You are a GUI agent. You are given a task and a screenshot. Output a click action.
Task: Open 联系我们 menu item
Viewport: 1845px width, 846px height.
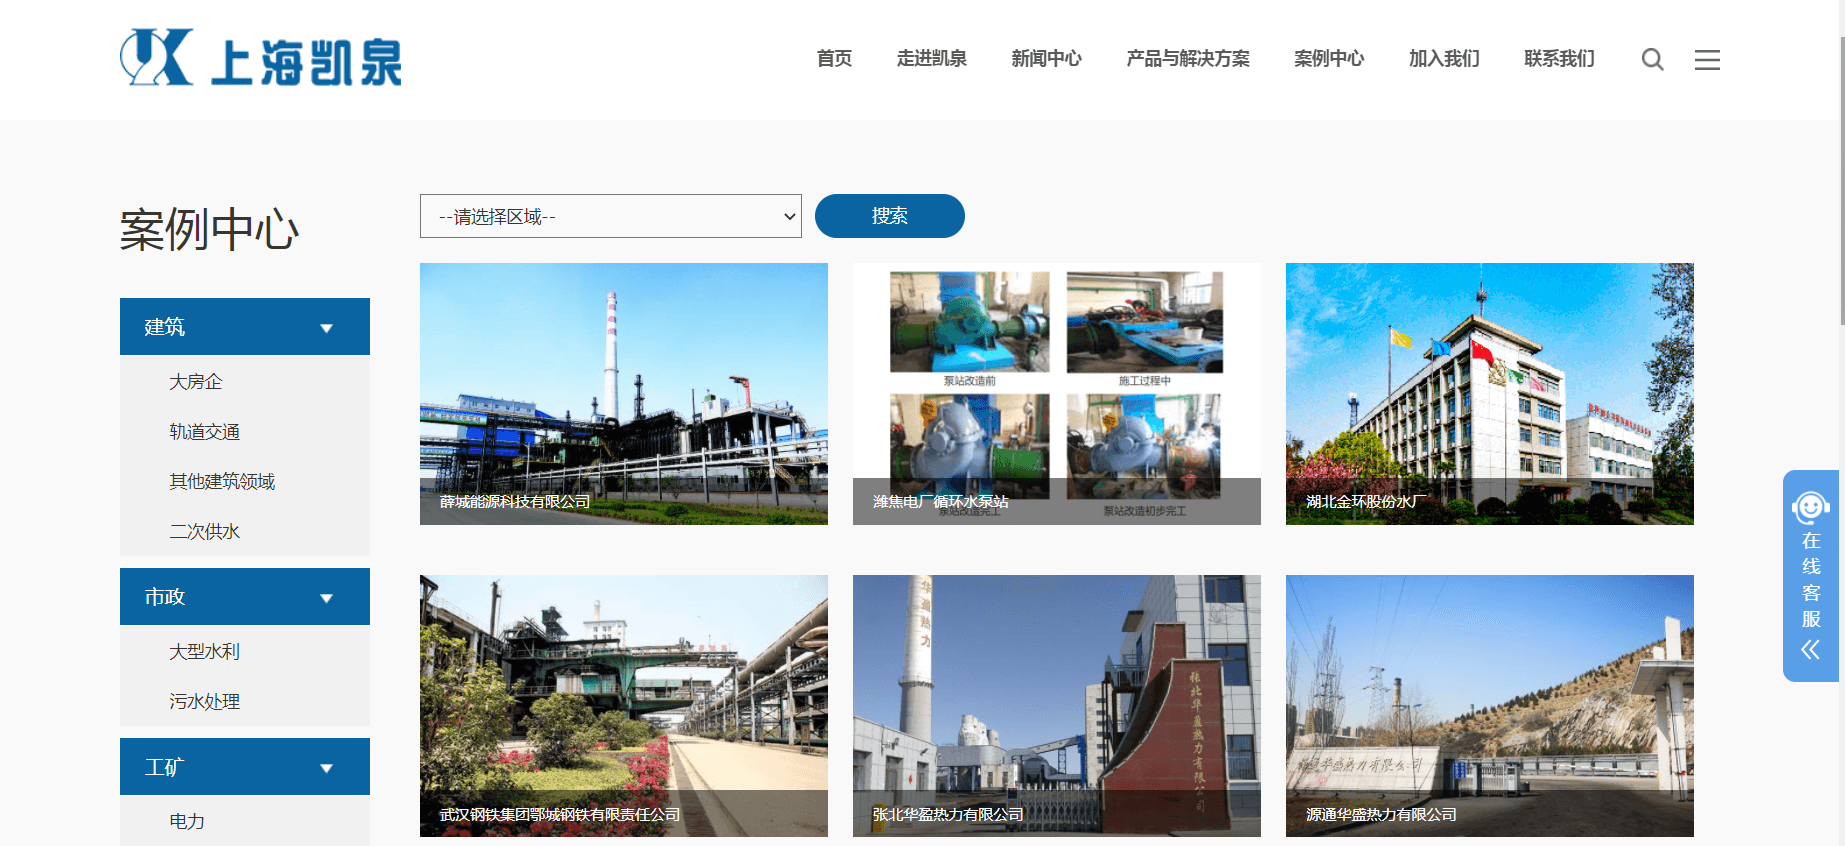pos(1559,59)
